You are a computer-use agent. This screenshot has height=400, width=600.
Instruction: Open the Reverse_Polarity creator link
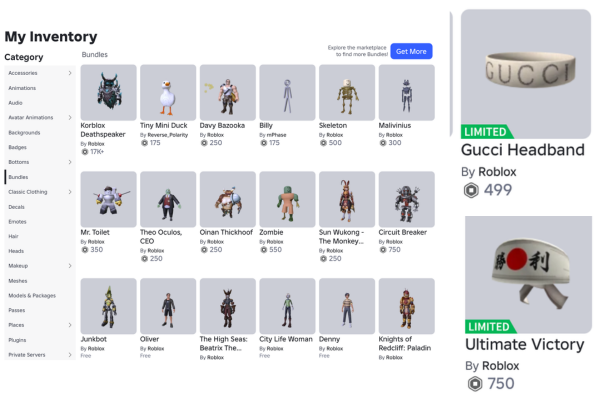click(x=168, y=135)
